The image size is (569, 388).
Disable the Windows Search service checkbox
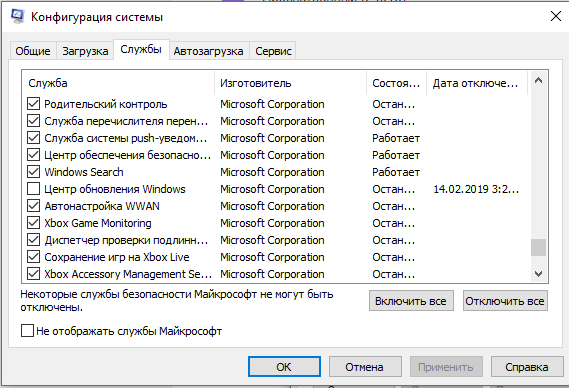click(x=33, y=172)
